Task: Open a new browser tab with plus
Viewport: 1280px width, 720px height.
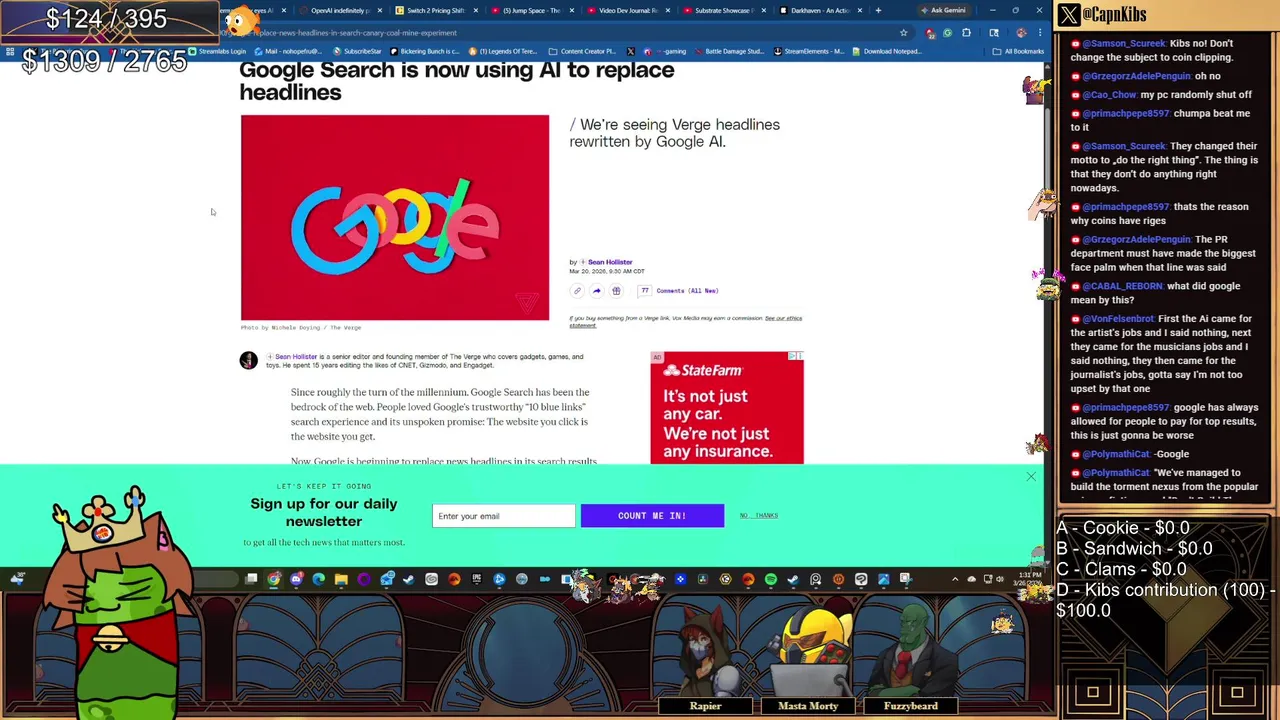Action: (878, 11)
